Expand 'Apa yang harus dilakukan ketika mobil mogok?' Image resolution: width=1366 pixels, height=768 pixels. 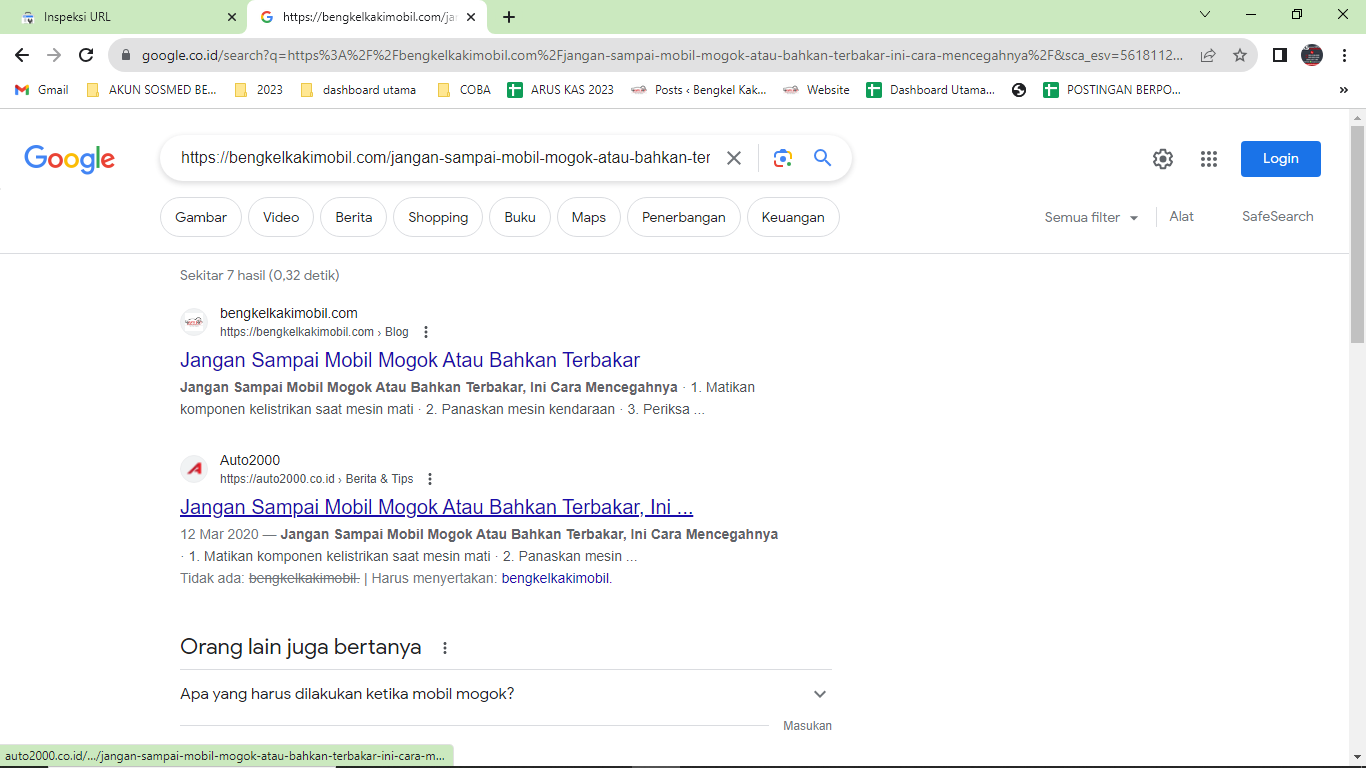click(506, 694)
